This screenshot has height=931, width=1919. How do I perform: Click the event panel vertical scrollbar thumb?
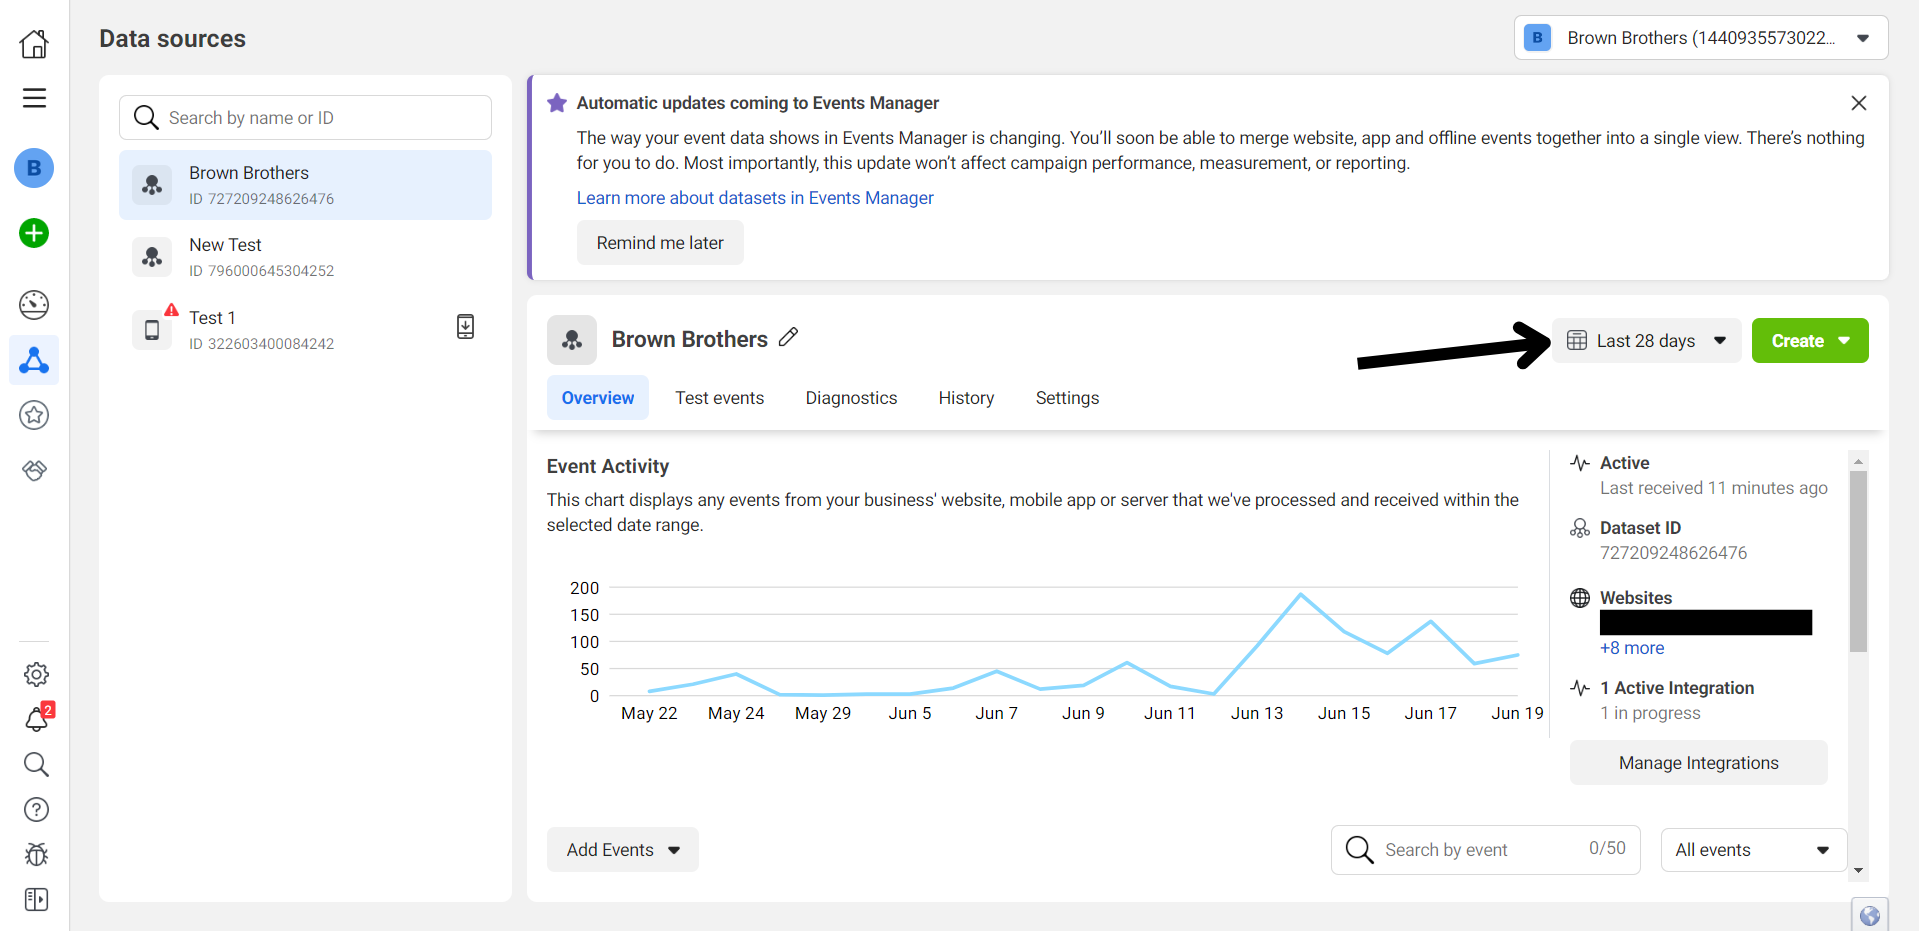tap(1858, 560)
